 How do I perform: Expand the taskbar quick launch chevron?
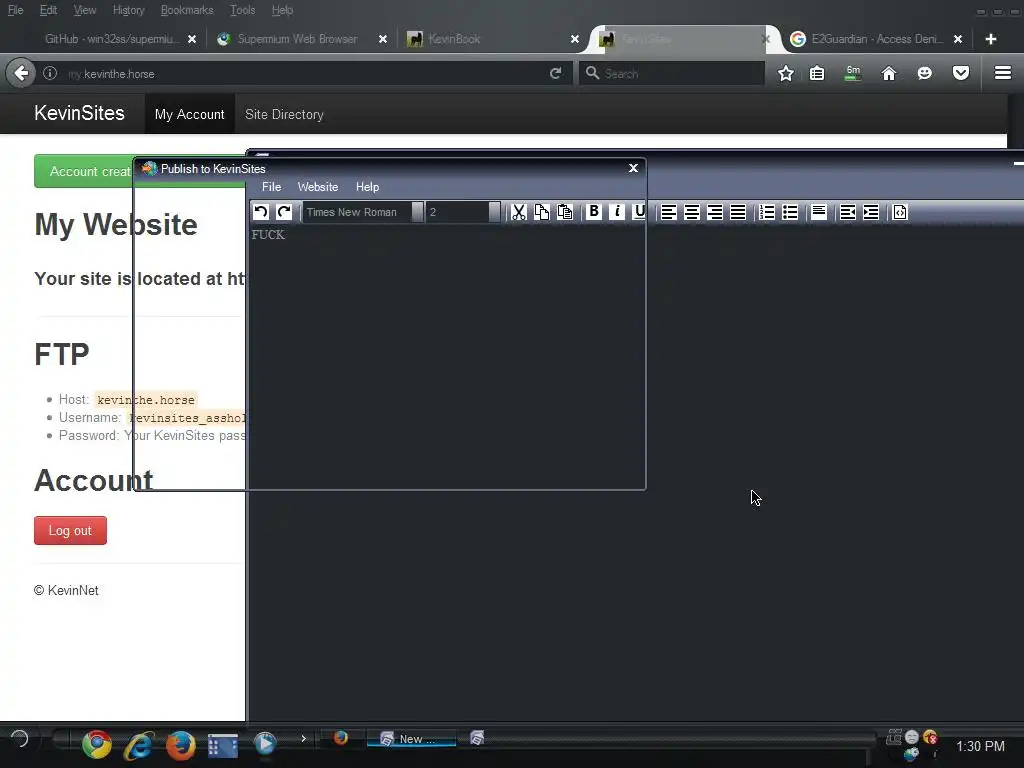coord(304,739)
